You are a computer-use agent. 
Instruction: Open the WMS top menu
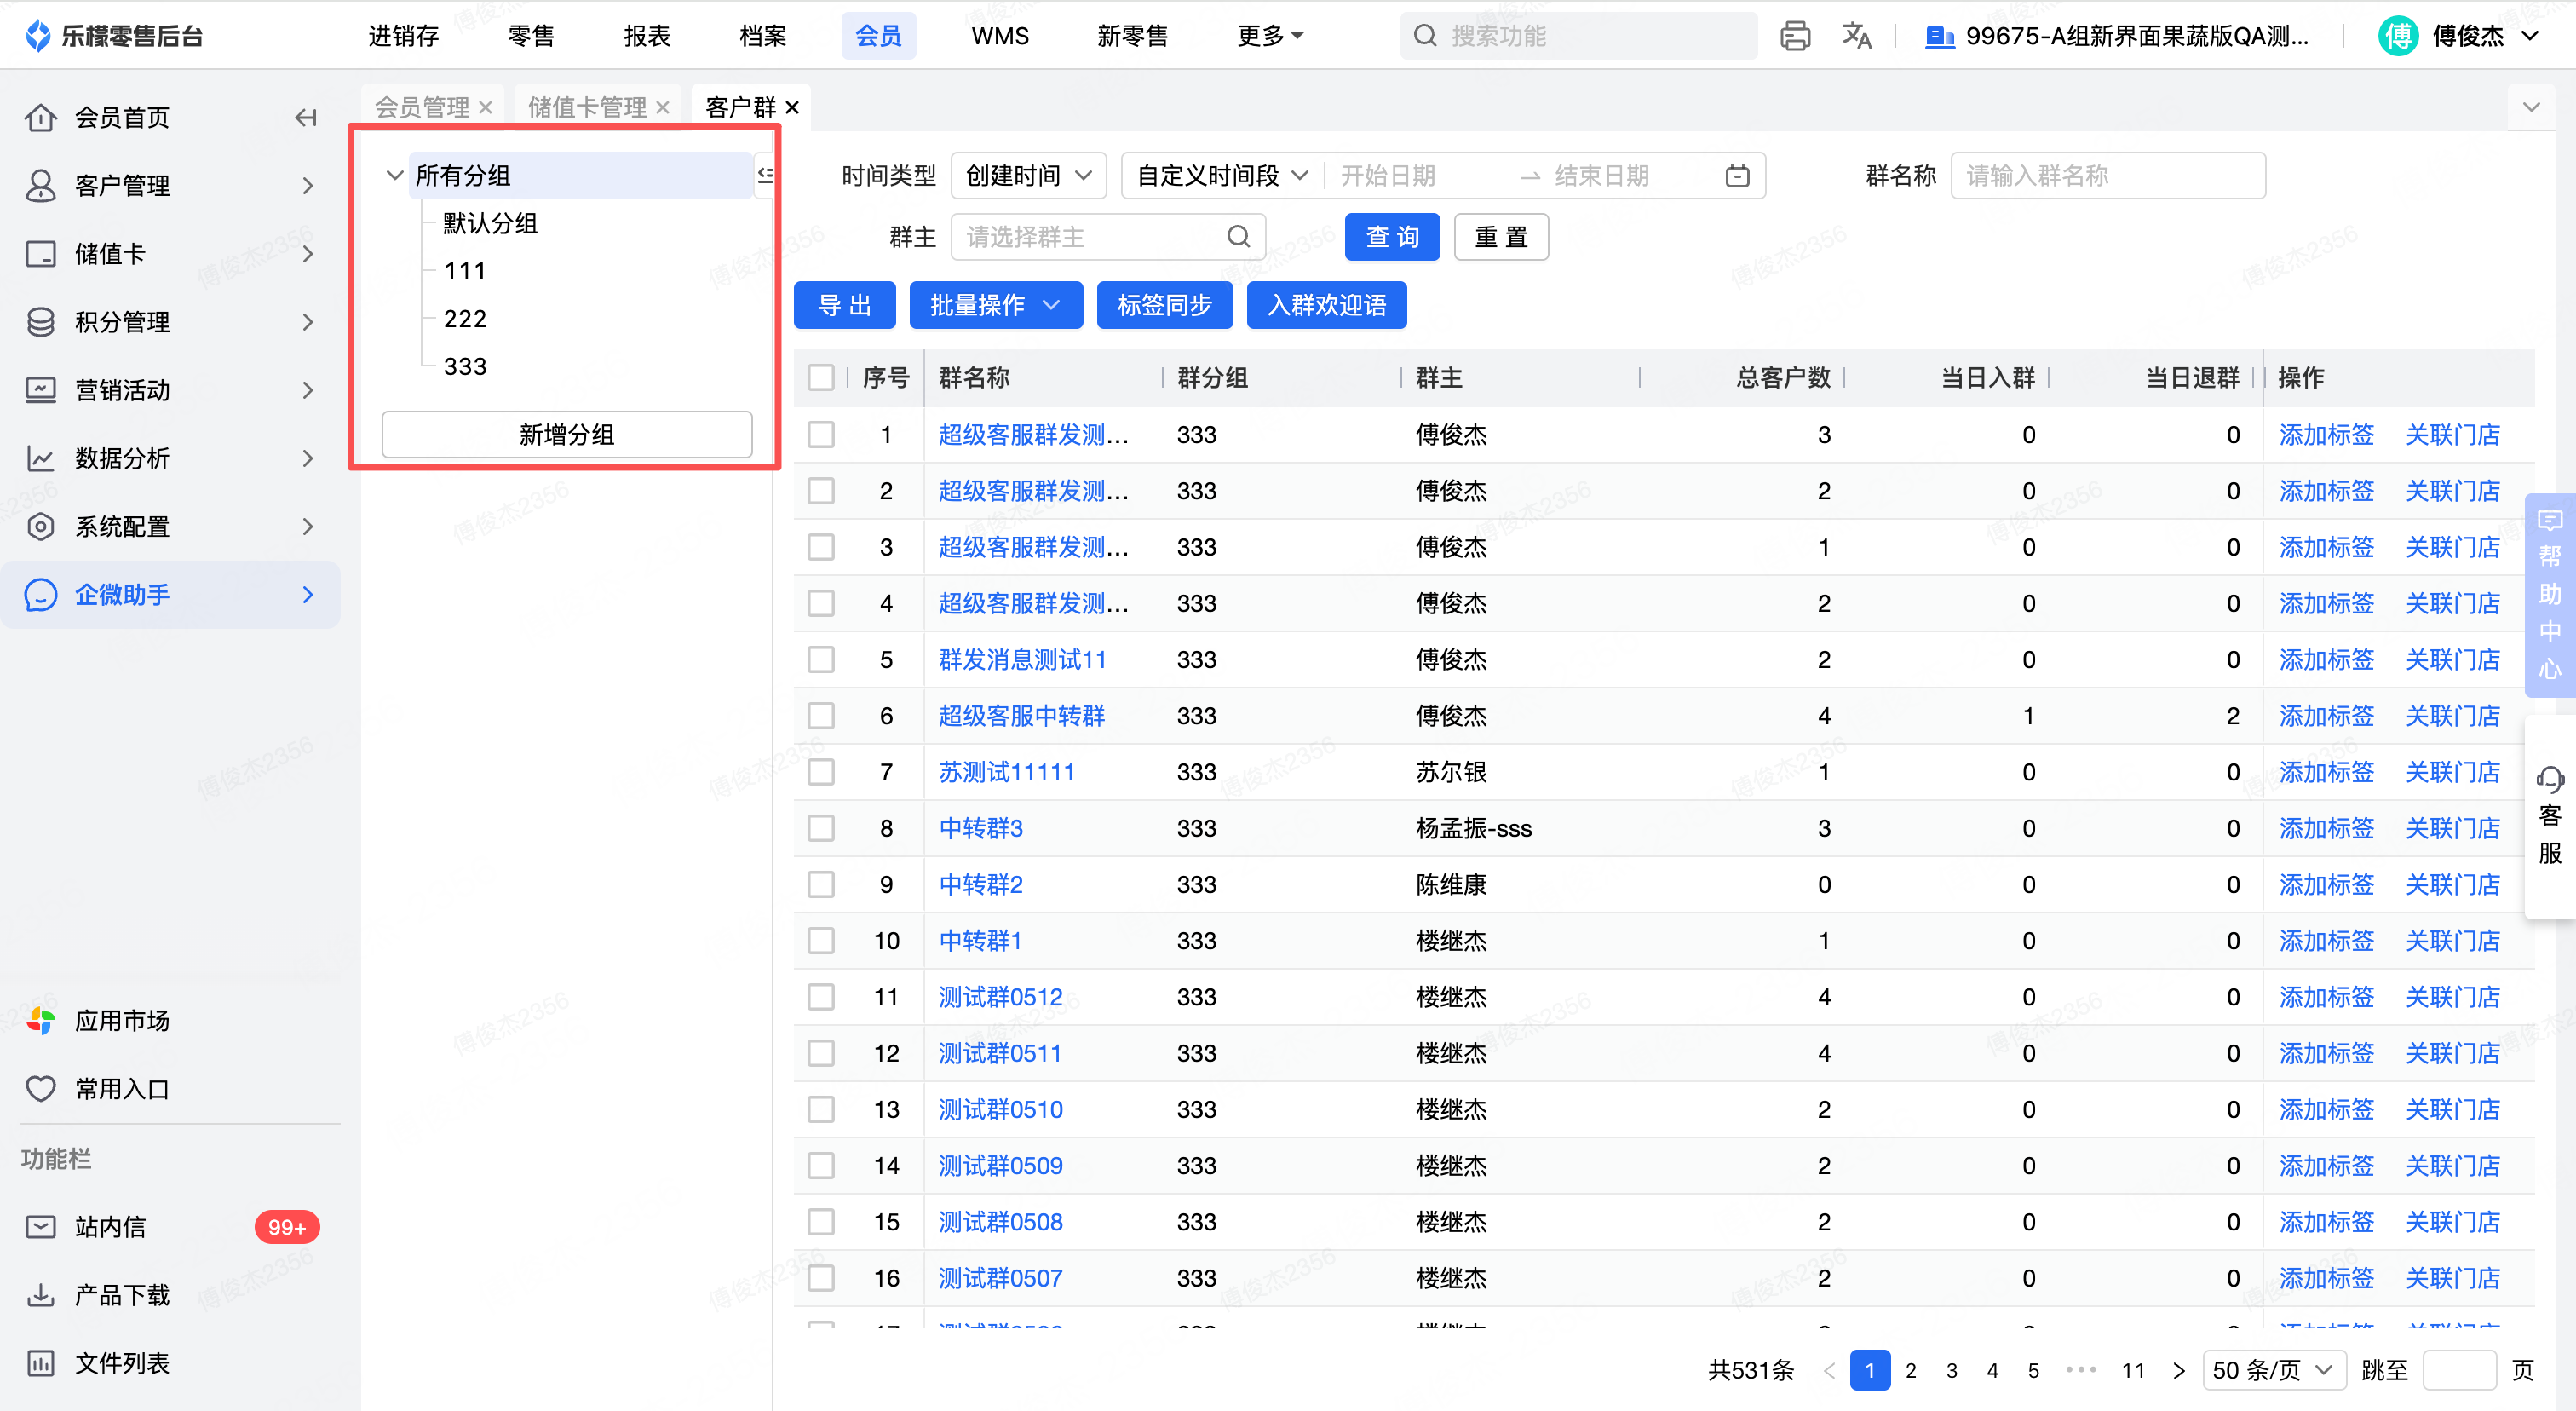[x=999, y=37]
